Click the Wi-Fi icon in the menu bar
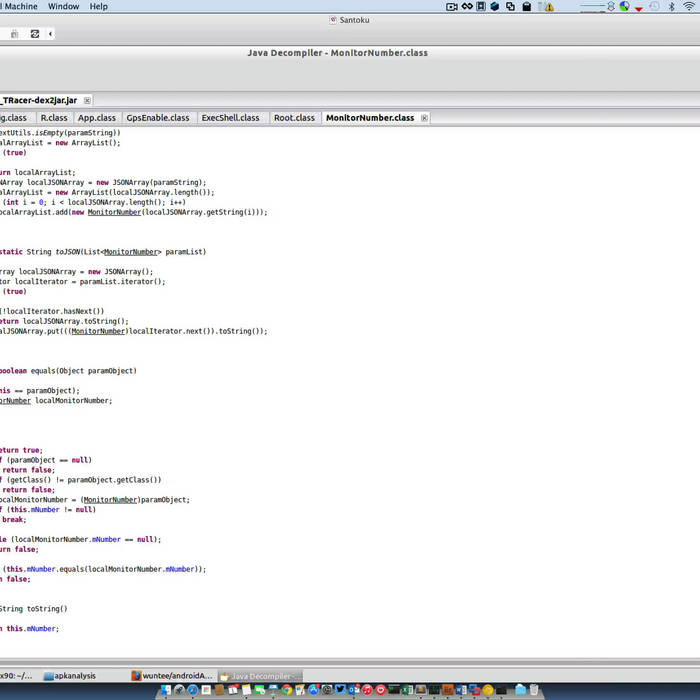The height and width of the screenshot is (700, 700). pyautogui.click(x=689, y=6)
